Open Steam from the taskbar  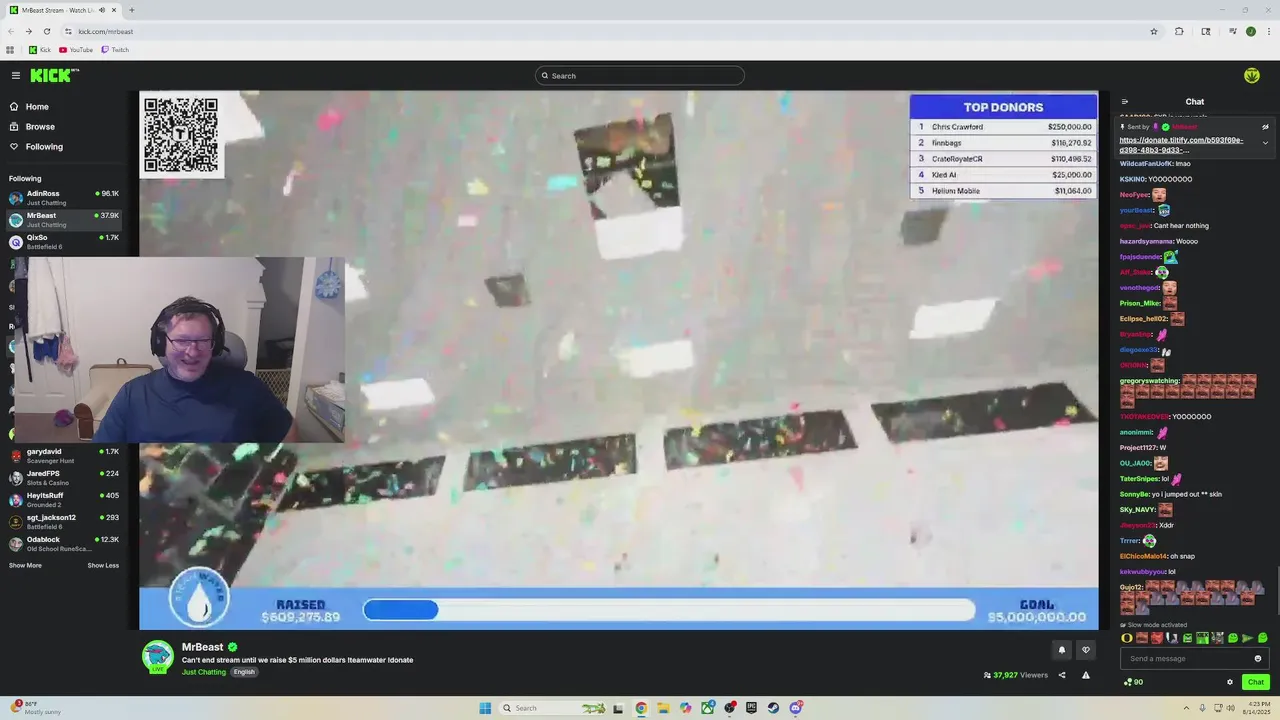(773, 708)
